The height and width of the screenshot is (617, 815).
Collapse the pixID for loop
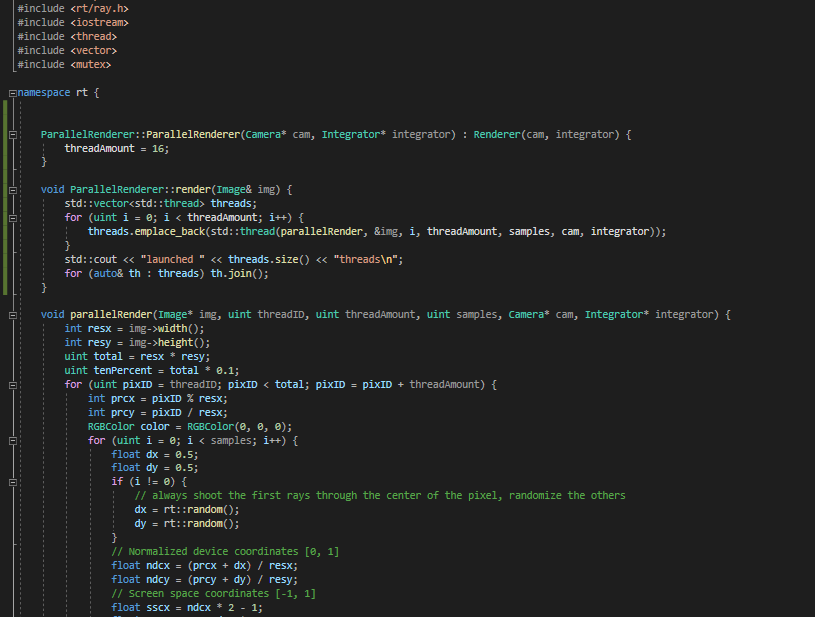coord(12,385)
